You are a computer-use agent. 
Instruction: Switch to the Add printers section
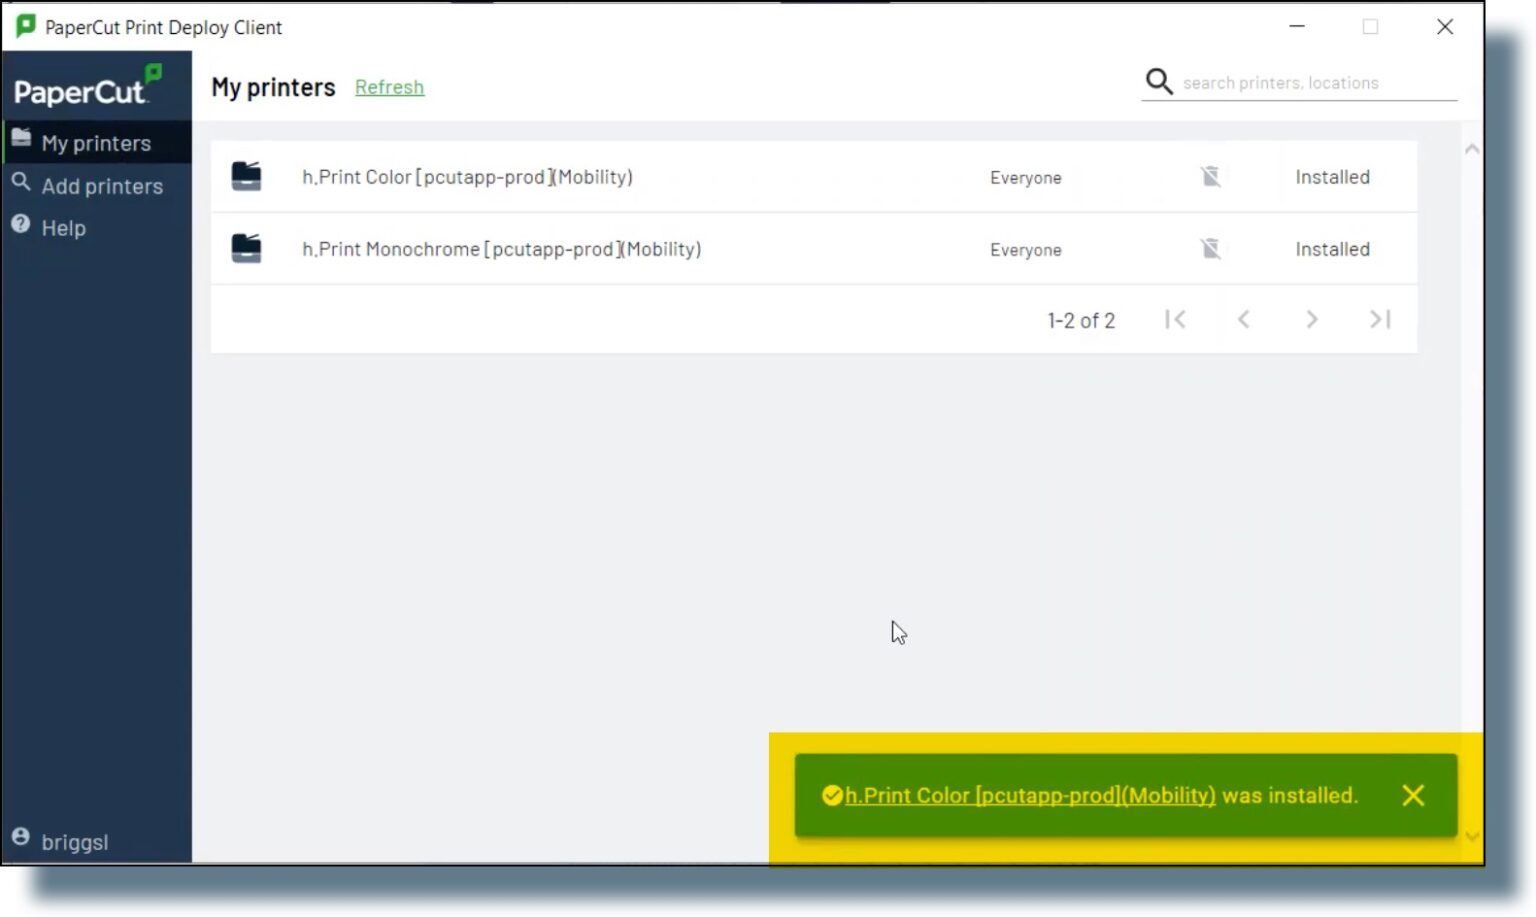click(102, 185)
